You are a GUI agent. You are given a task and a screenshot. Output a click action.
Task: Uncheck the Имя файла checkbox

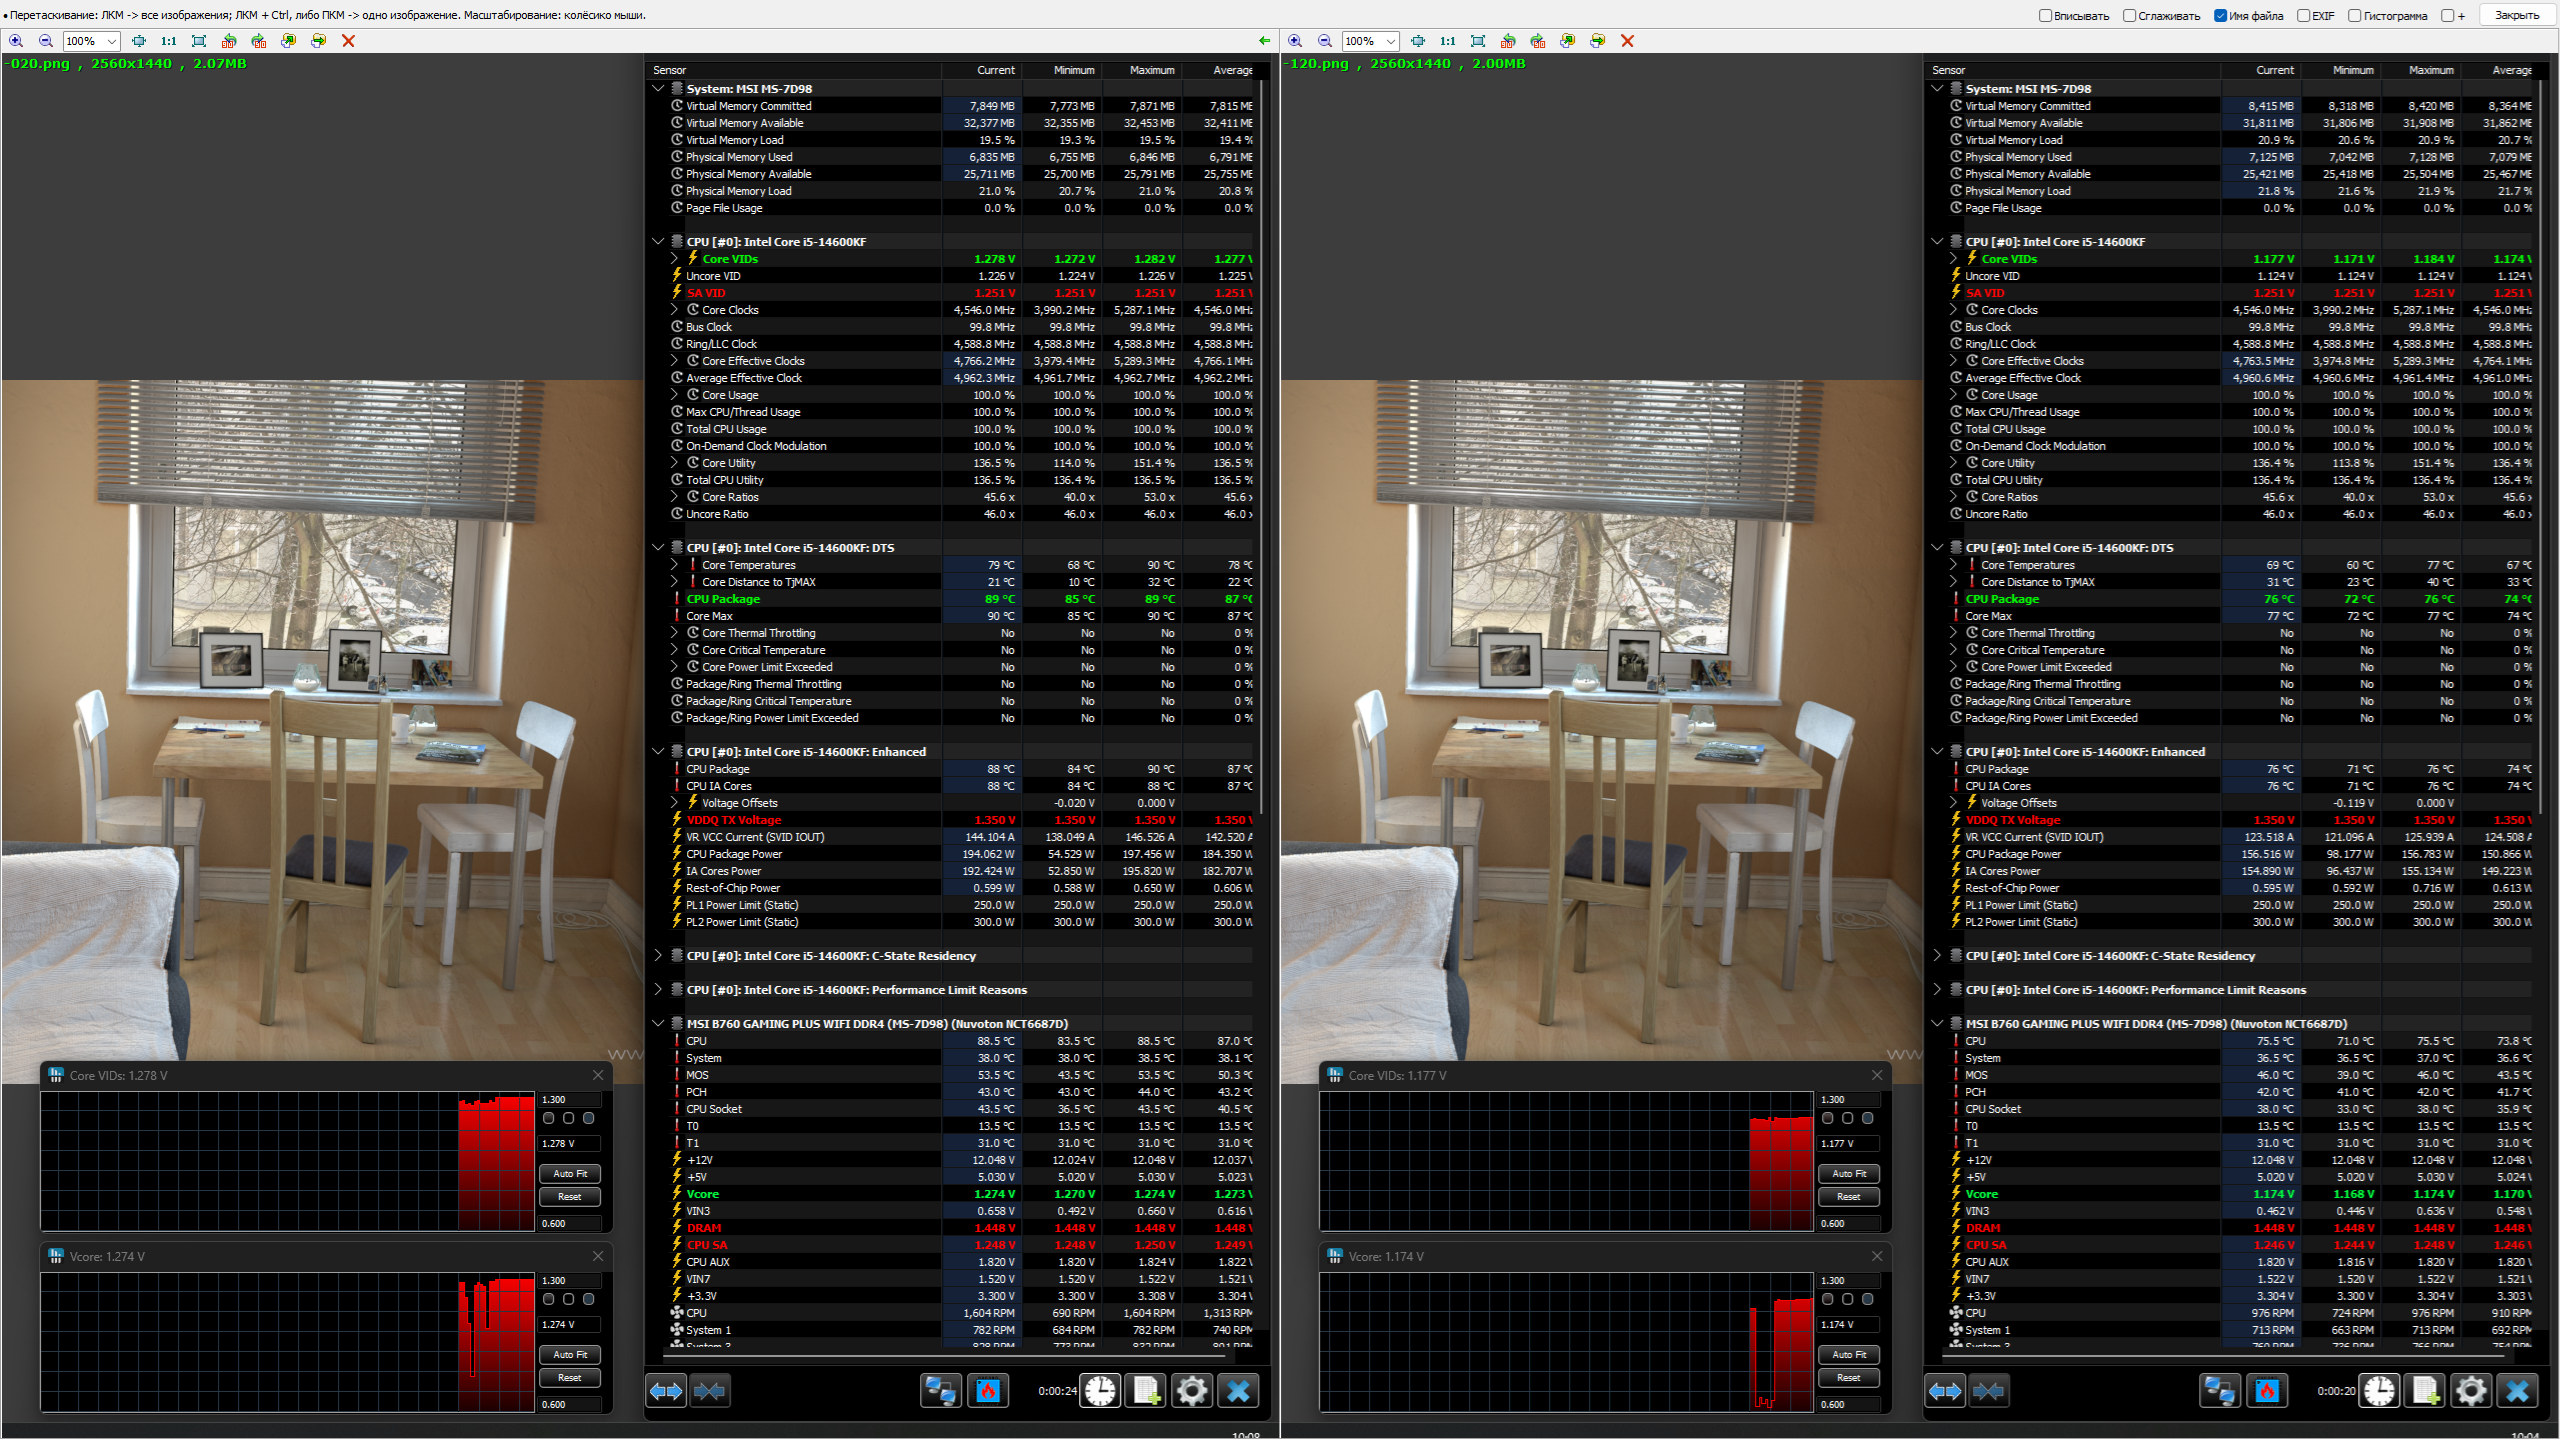coord(2220,15)
